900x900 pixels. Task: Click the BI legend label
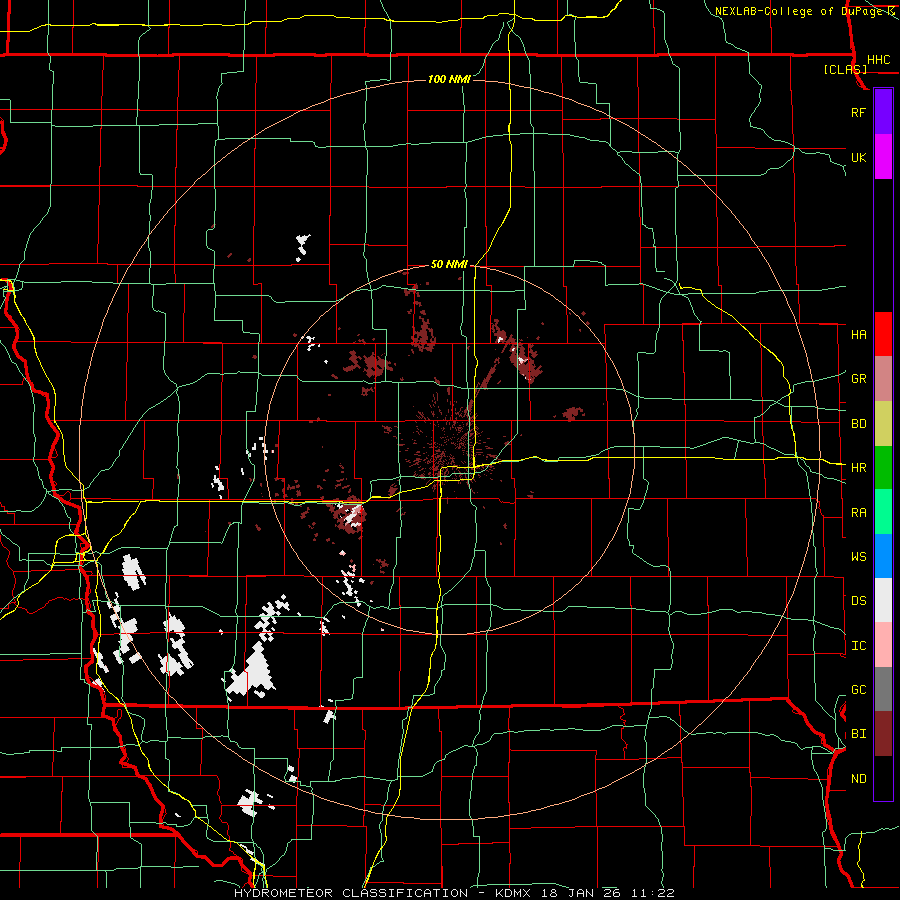[x=858, y=734]
